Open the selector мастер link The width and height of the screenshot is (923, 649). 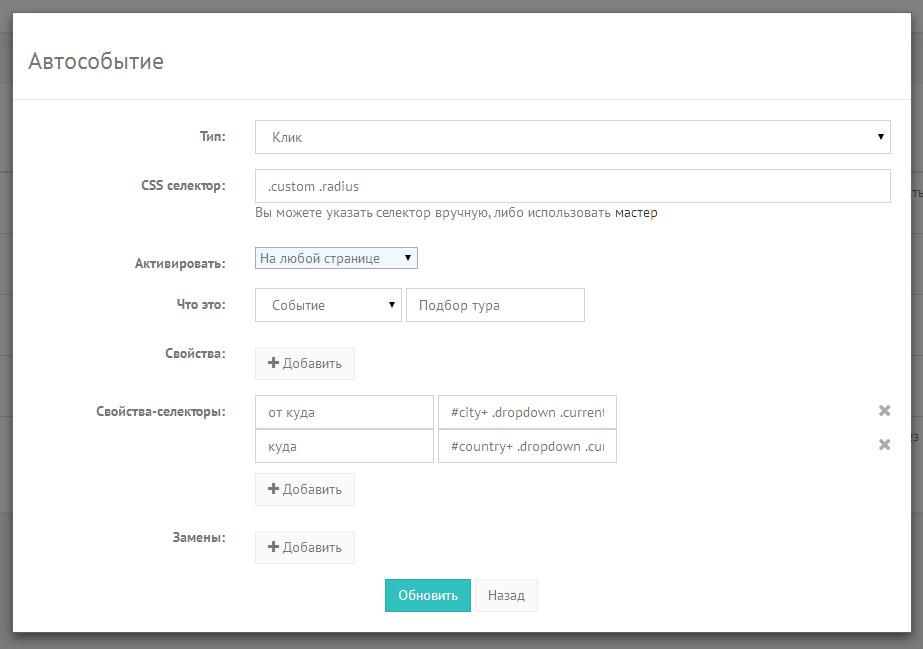tap(636, 213)
